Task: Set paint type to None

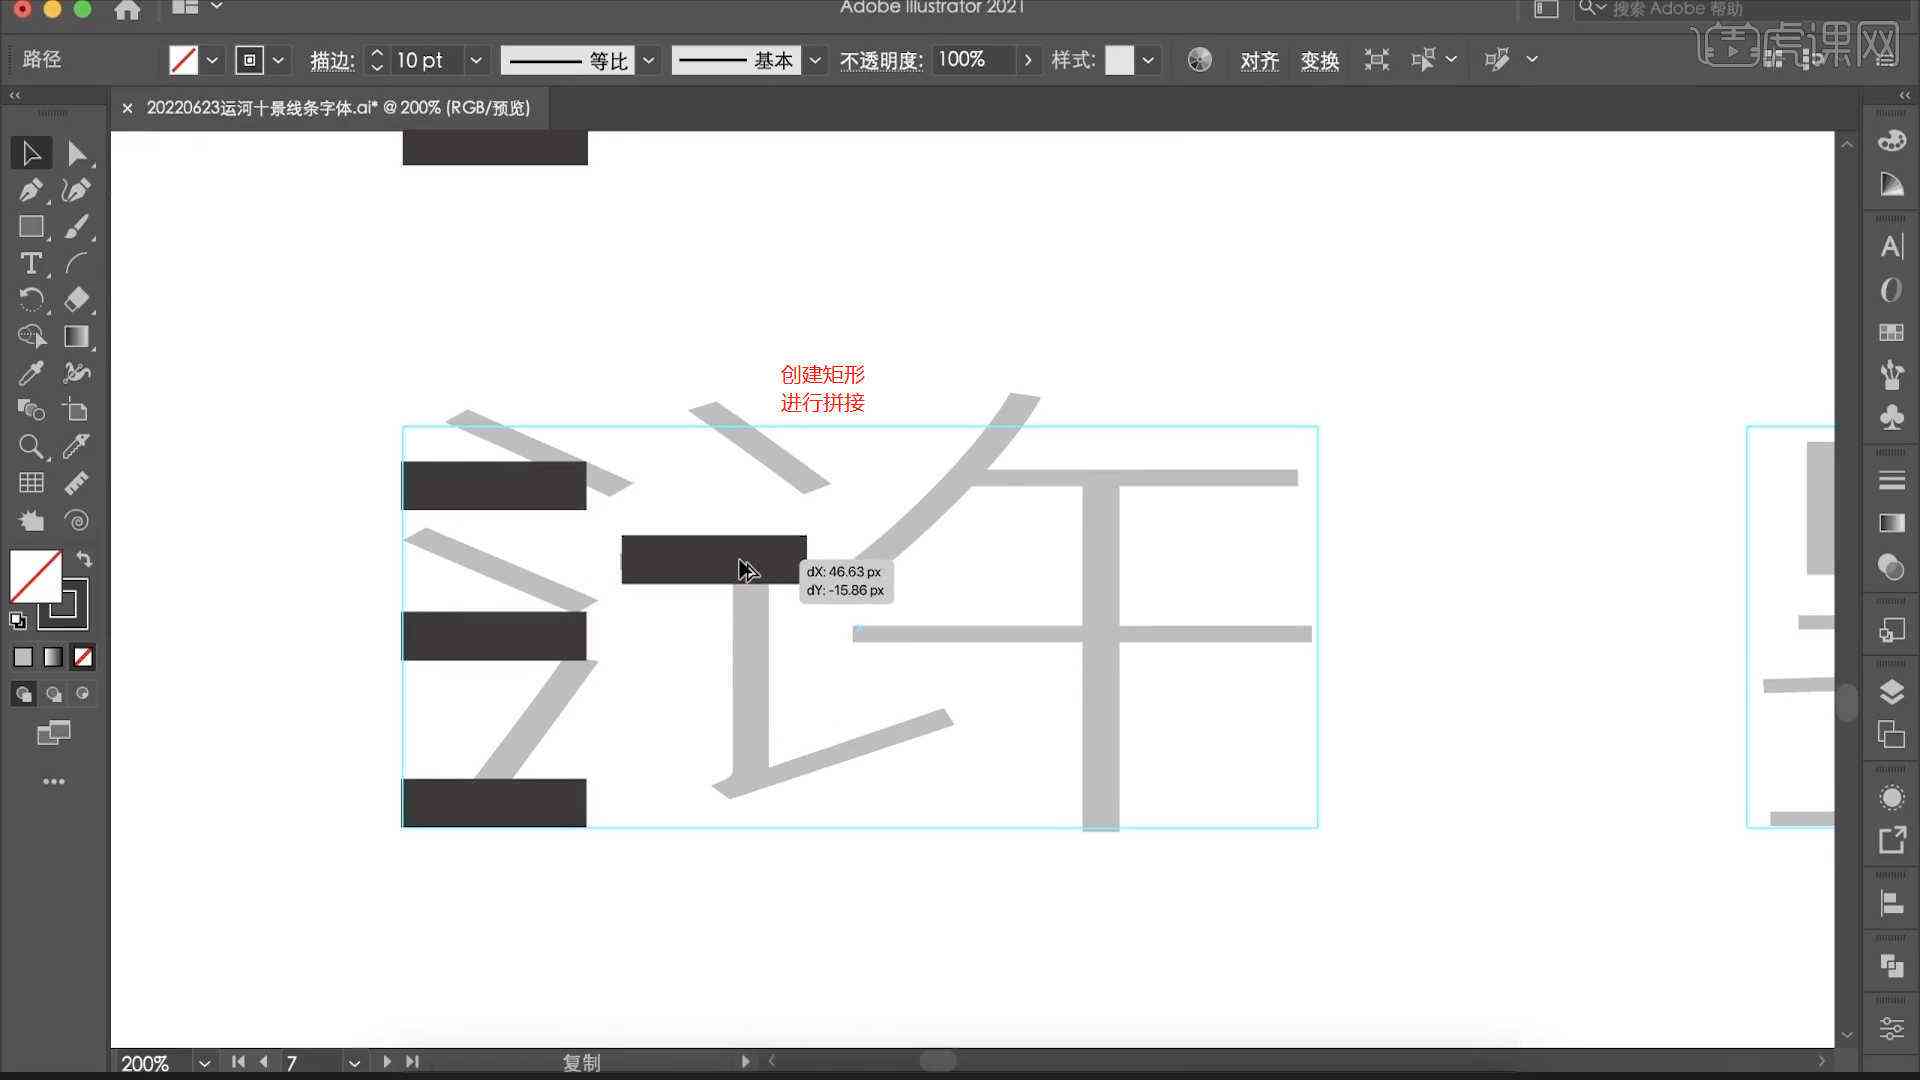Action: tap(83, 657)
